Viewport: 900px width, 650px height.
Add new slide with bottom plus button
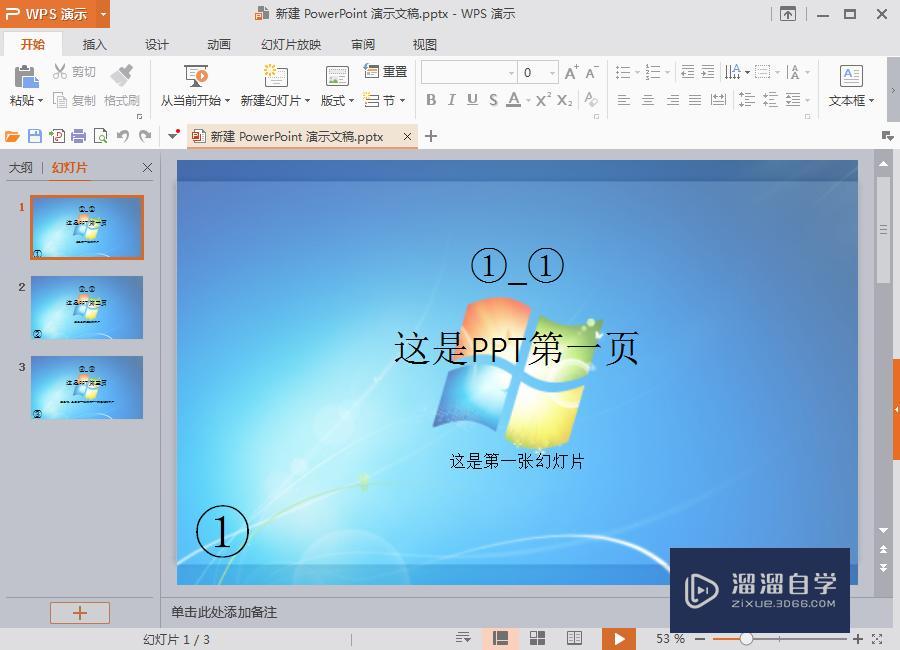[x=80, y=613]
